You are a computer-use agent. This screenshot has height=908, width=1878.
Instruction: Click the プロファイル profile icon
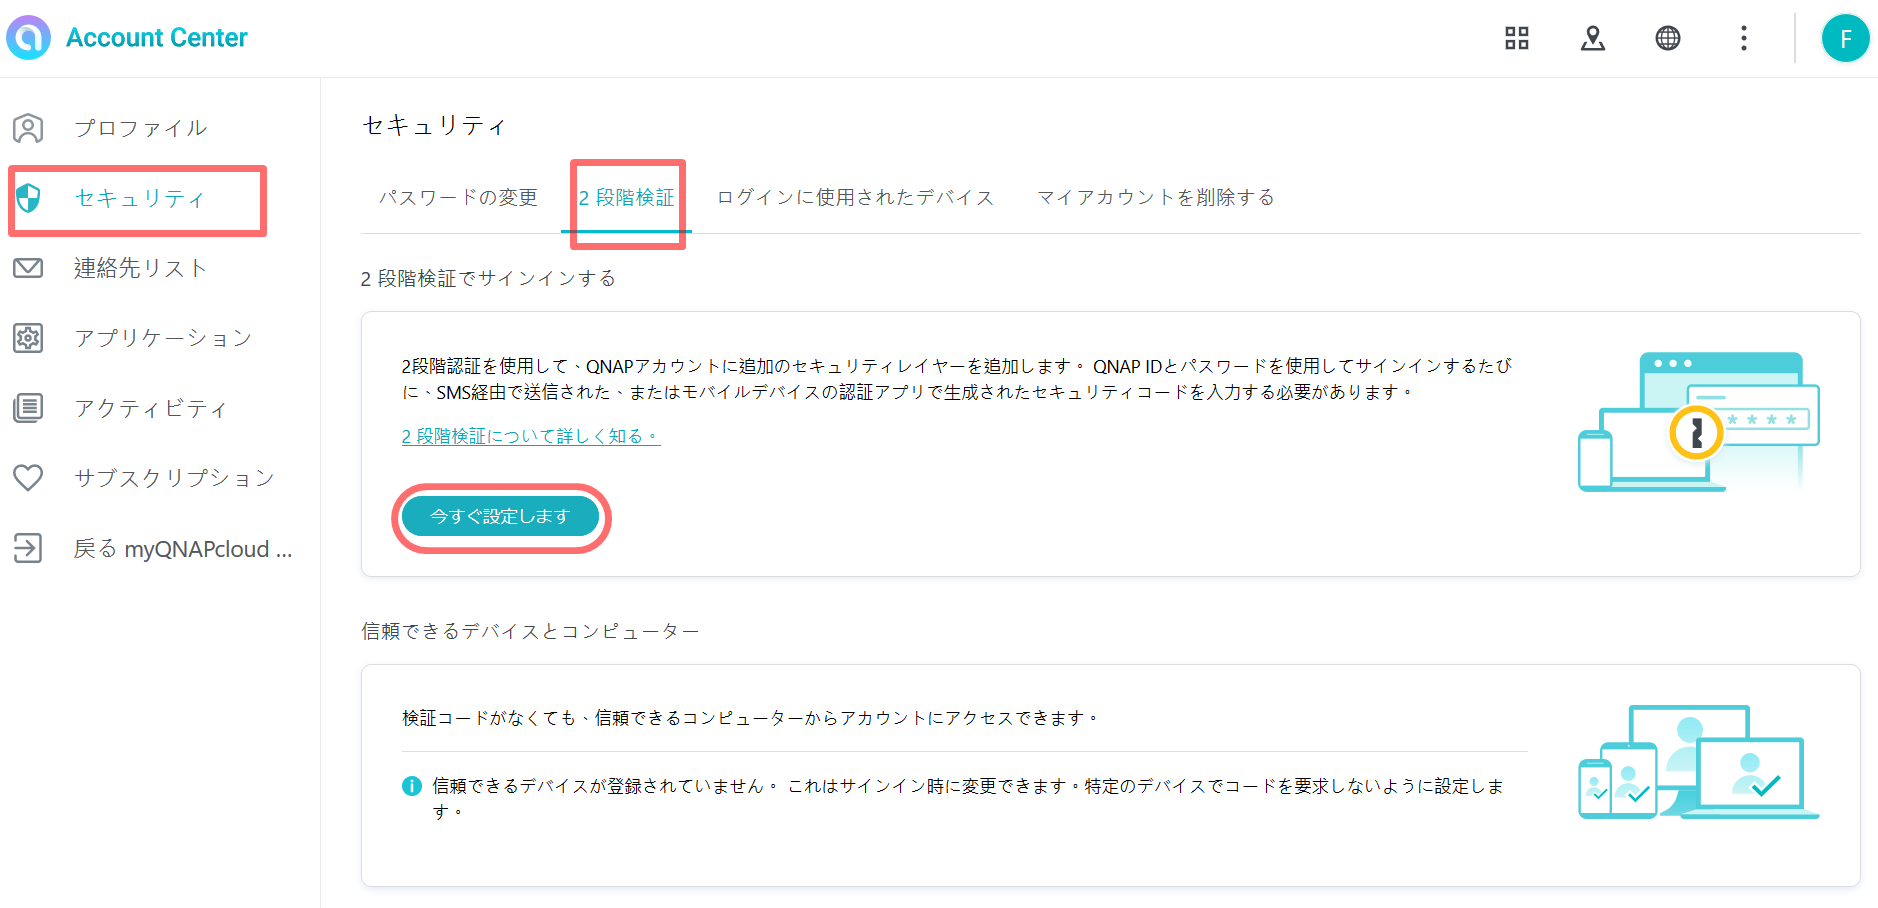click(28, 128)
